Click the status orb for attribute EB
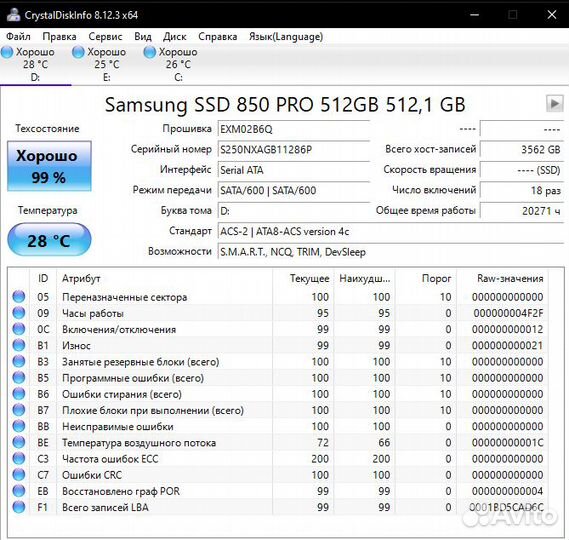The image size is (569, 540). pos(19,491)
